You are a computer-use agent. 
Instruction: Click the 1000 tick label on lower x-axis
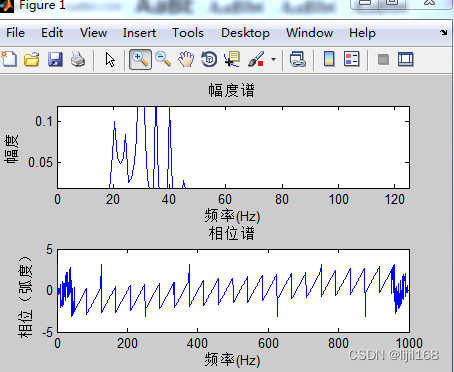[409, 343]
